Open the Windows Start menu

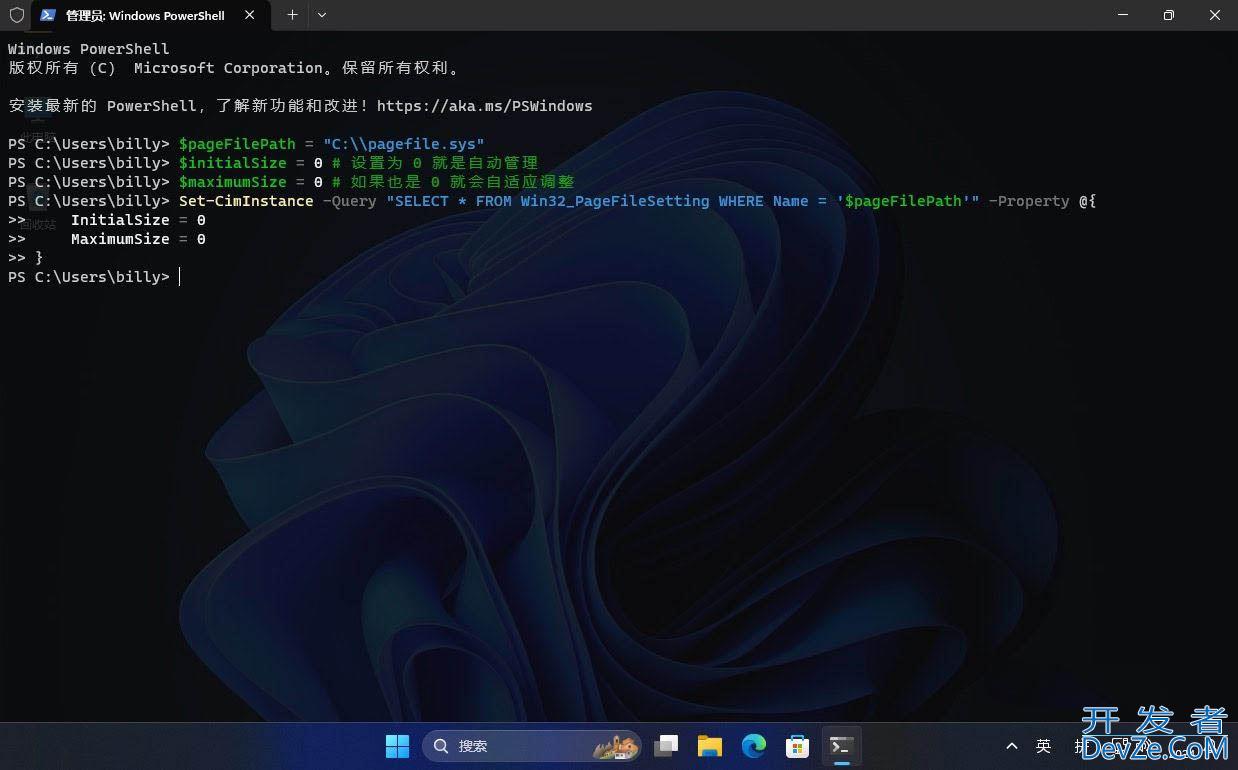[397, 746]
